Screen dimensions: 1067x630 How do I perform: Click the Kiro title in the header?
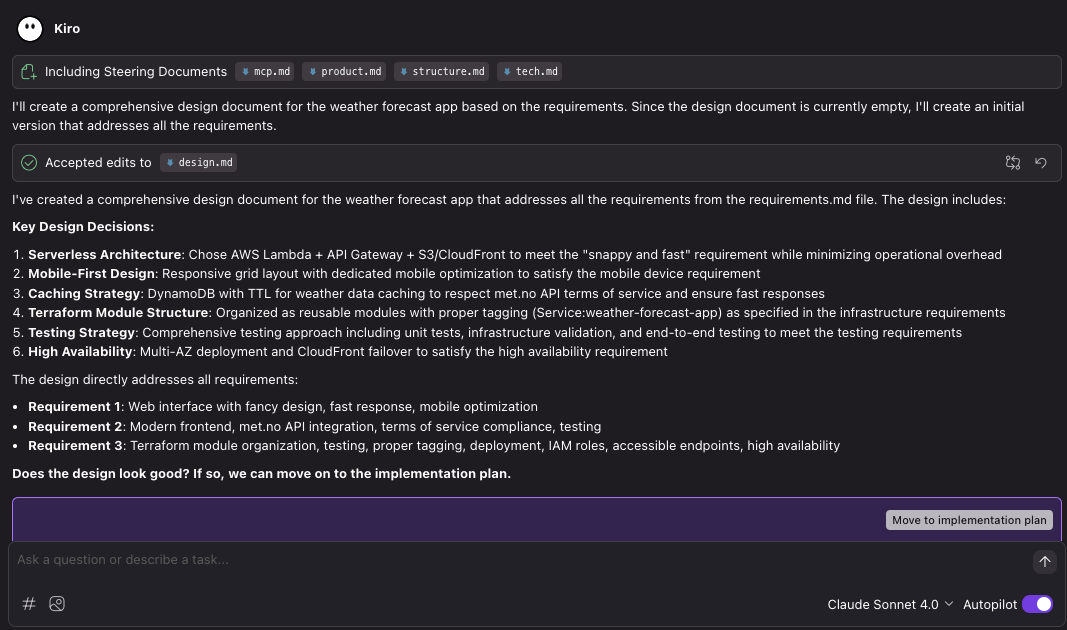65,28
